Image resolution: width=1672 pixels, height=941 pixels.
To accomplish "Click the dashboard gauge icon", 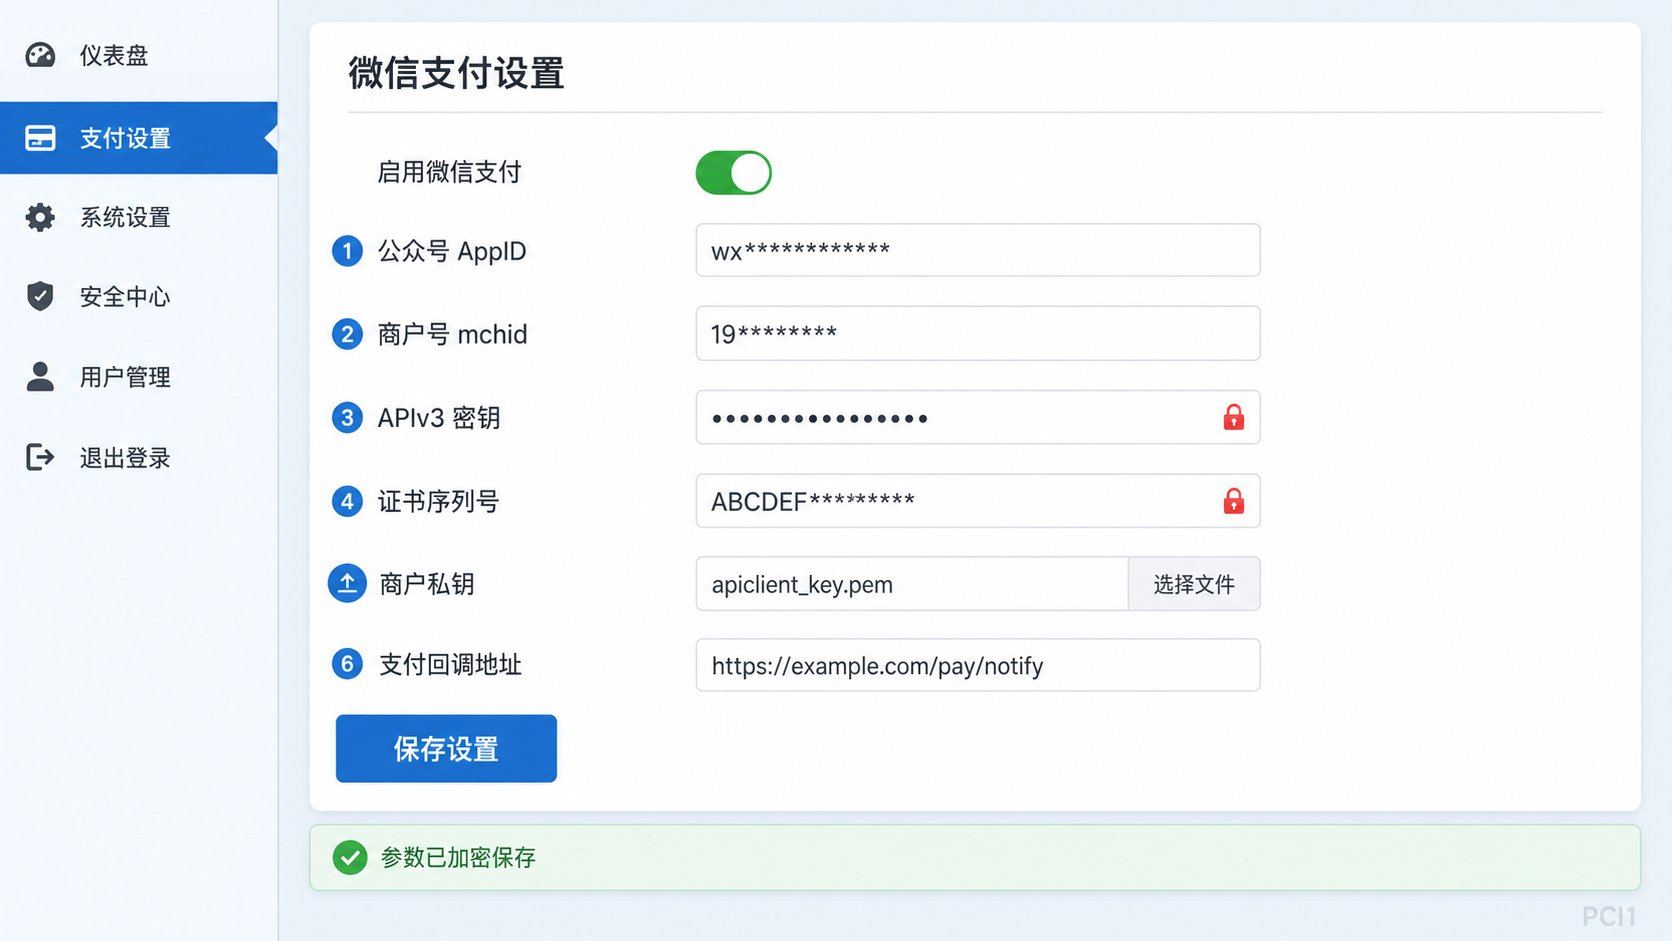I will [40, 55].
